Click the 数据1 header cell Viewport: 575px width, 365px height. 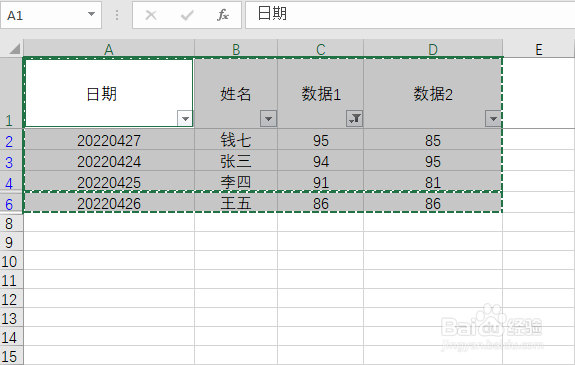(321, 93)
